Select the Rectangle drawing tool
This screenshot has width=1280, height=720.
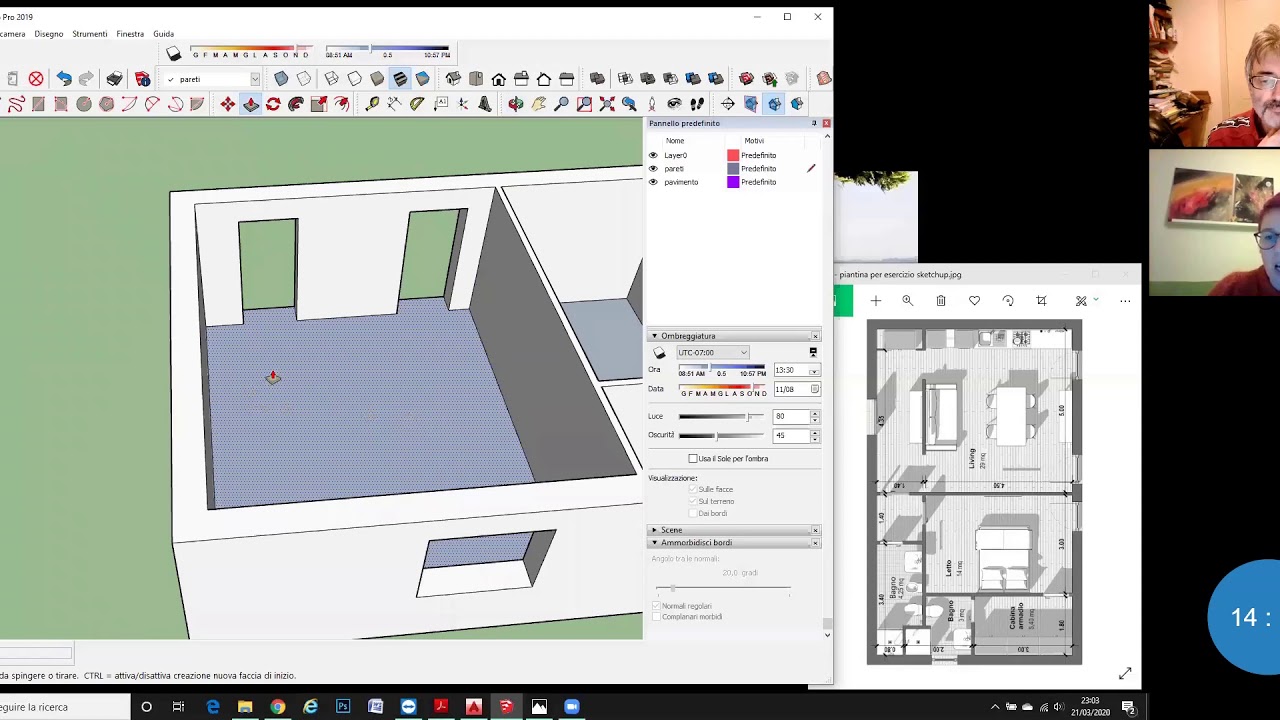click(x=39, y=104)
